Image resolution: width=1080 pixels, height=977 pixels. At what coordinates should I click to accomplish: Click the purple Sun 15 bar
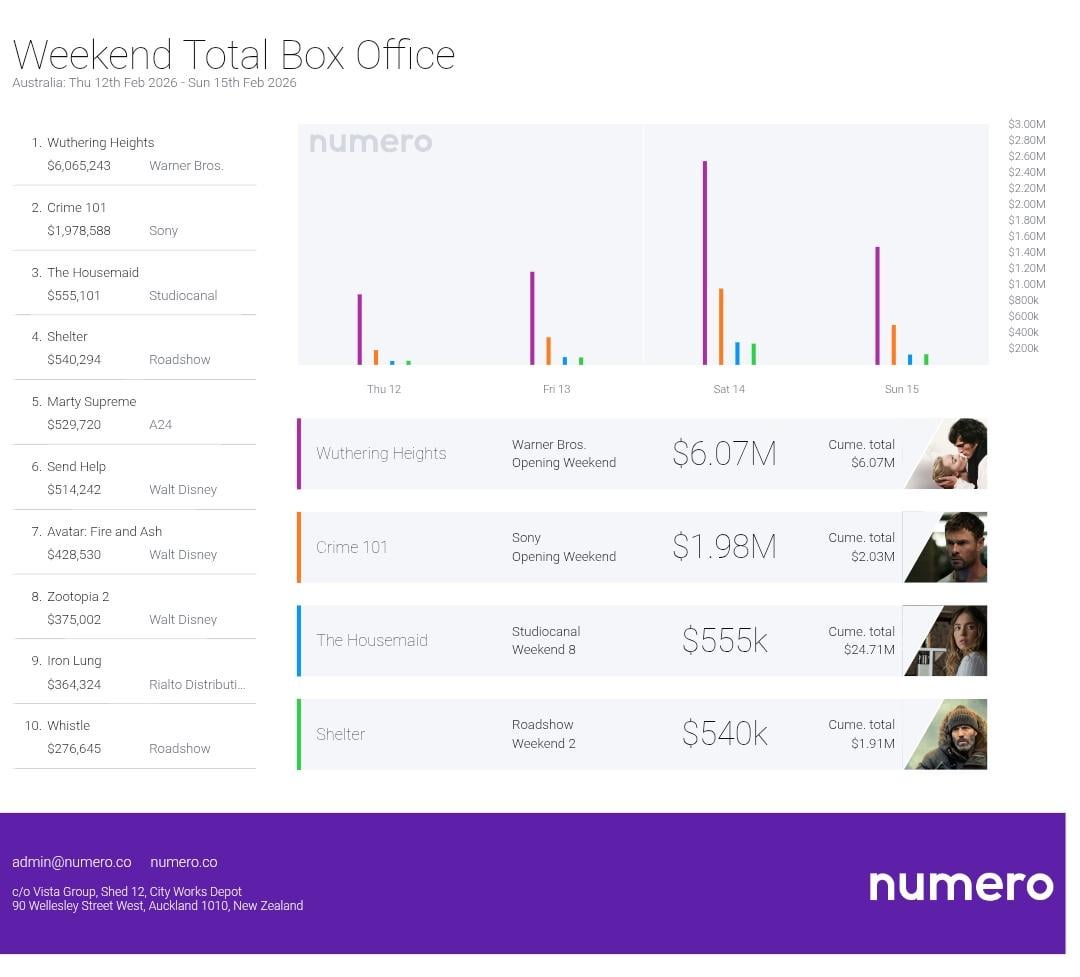(x=878, y=306)
